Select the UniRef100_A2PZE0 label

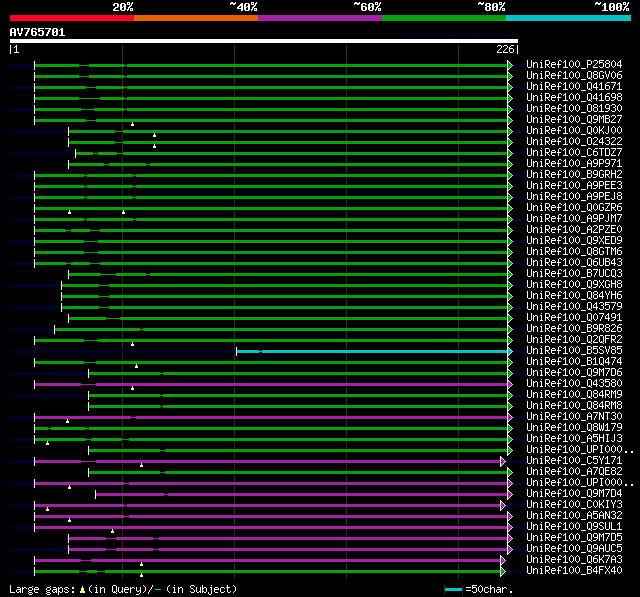tap(574, 230)
